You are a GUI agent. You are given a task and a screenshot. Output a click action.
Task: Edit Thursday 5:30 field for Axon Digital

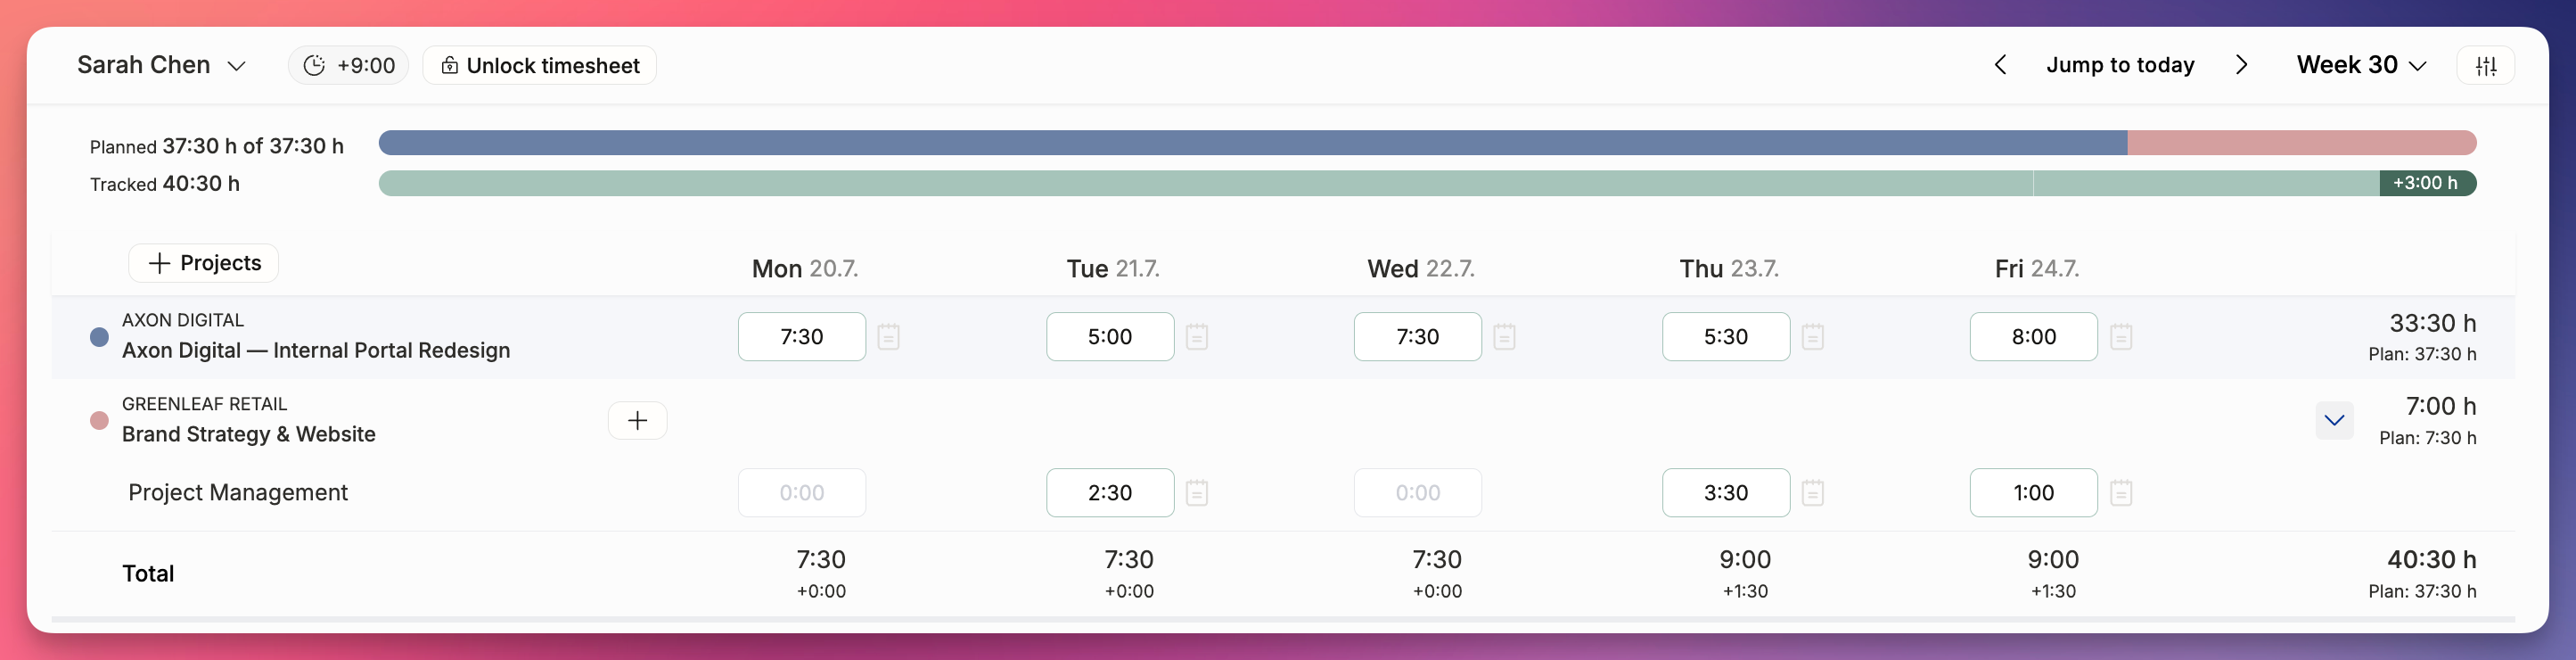coord(1726,337)
